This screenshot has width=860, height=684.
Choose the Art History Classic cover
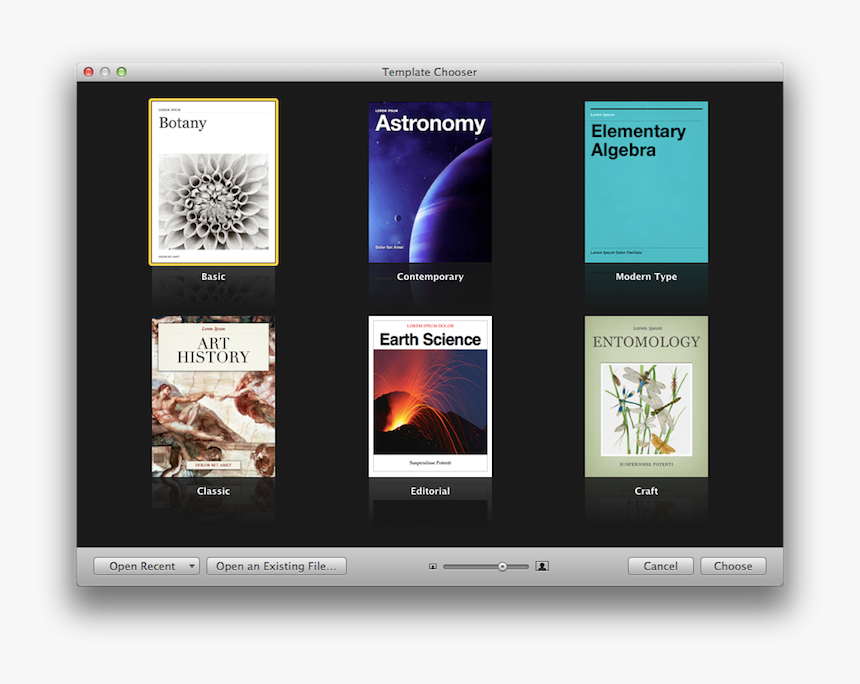(213, 397)
